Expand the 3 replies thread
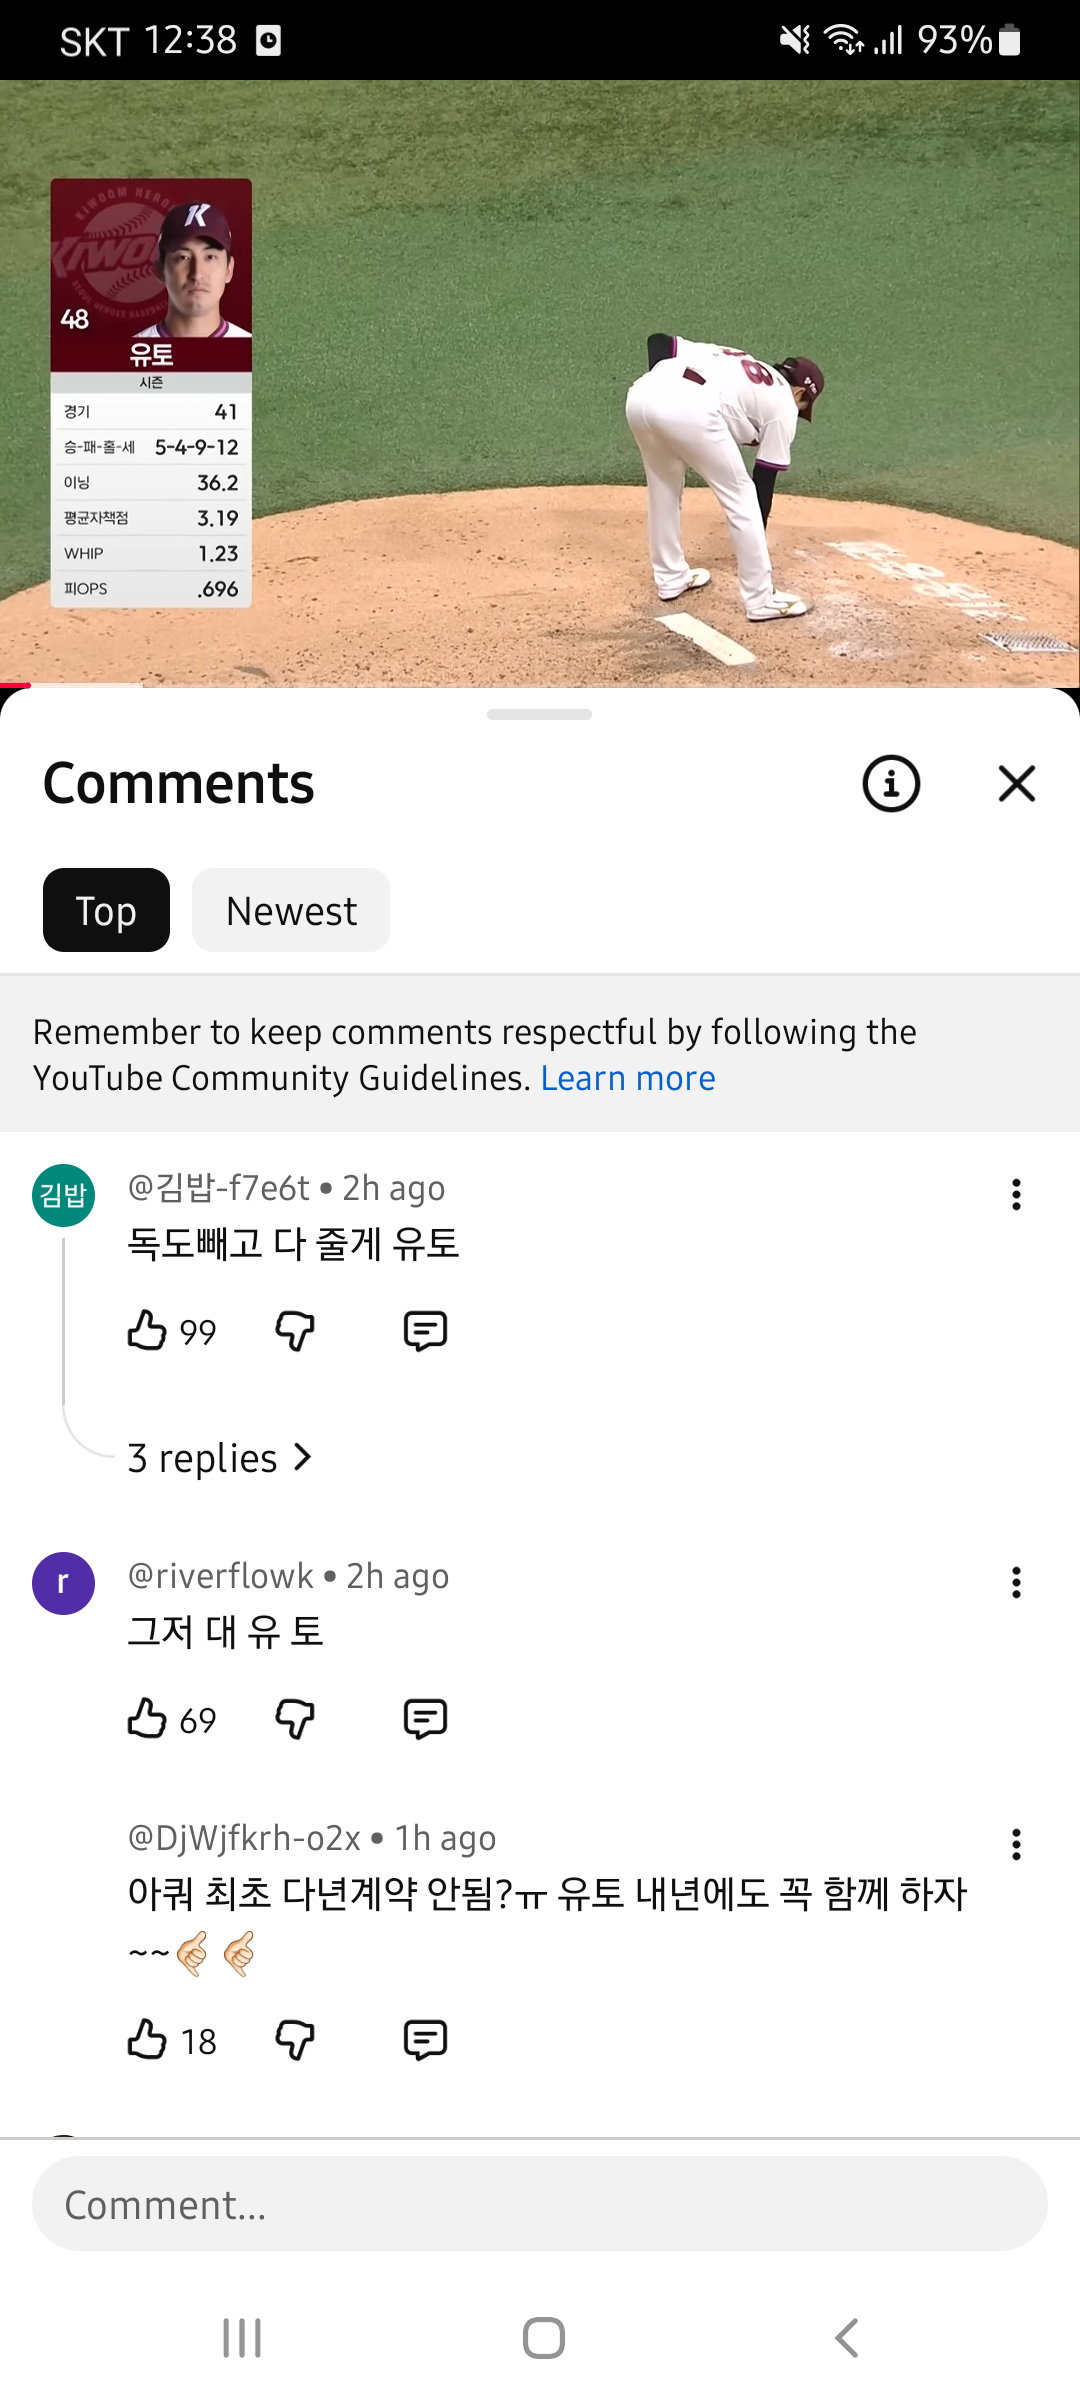 [x=220, y=1458]
